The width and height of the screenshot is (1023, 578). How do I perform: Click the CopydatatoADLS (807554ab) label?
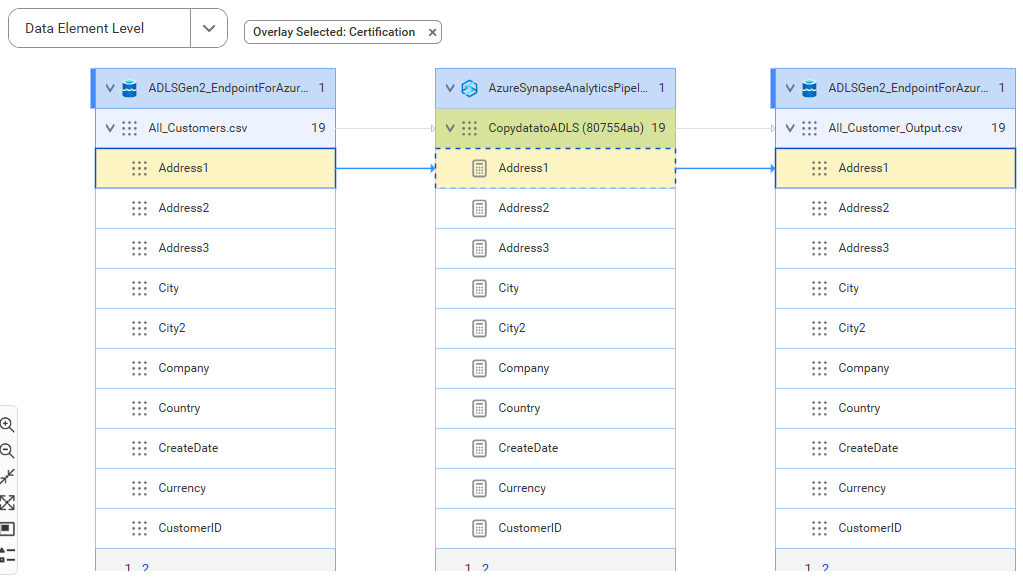tap(566, 129)
